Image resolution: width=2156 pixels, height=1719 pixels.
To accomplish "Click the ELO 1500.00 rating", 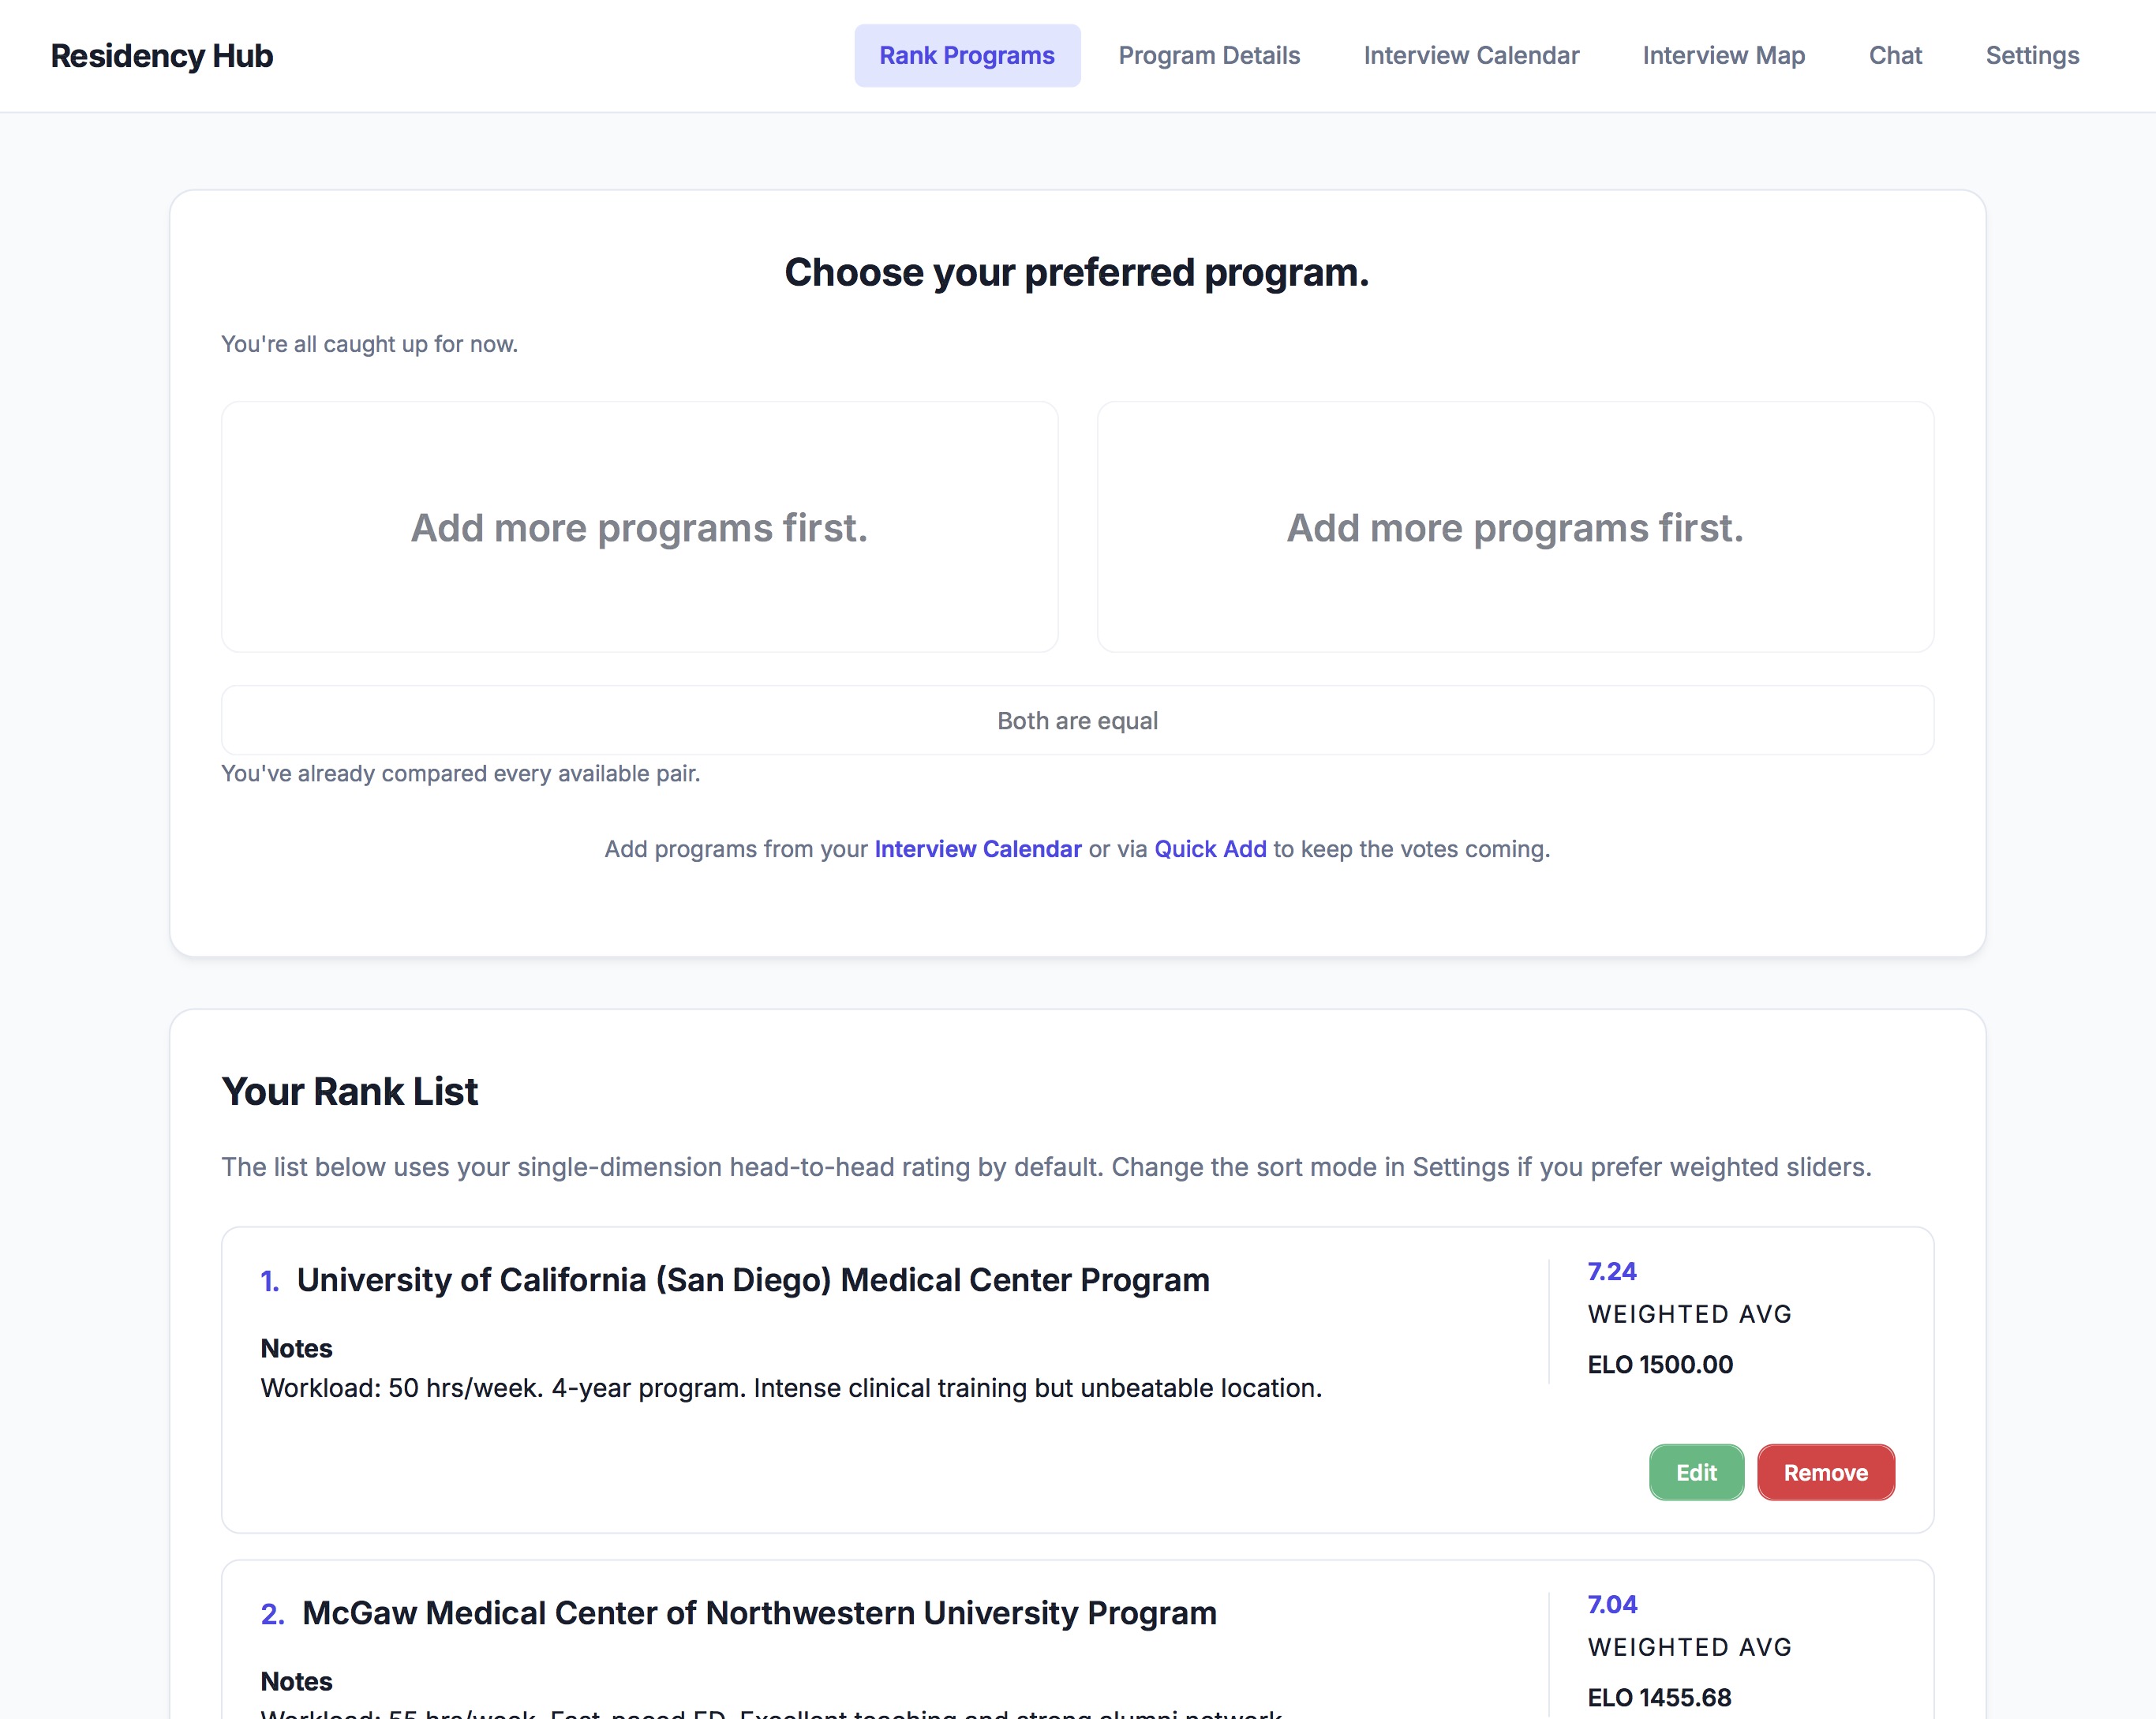I will [x=1659, y=1364].
